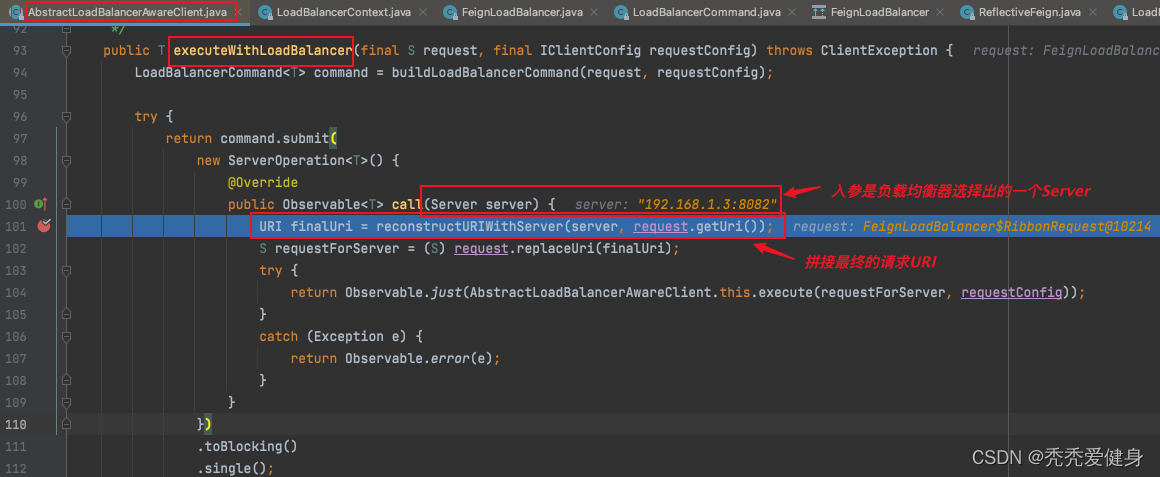
Task: Collapse the catch block fold on line 106
Action: click(67, 336)
